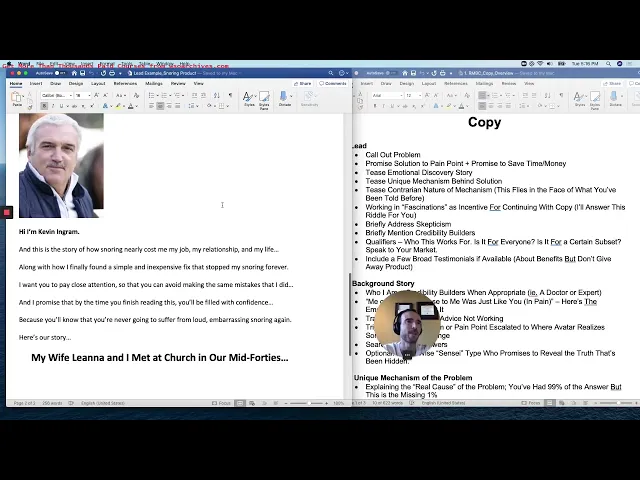This screenshot has height=480, width=640.
Task: Decrease indent in left Word window
Action: 194,95
